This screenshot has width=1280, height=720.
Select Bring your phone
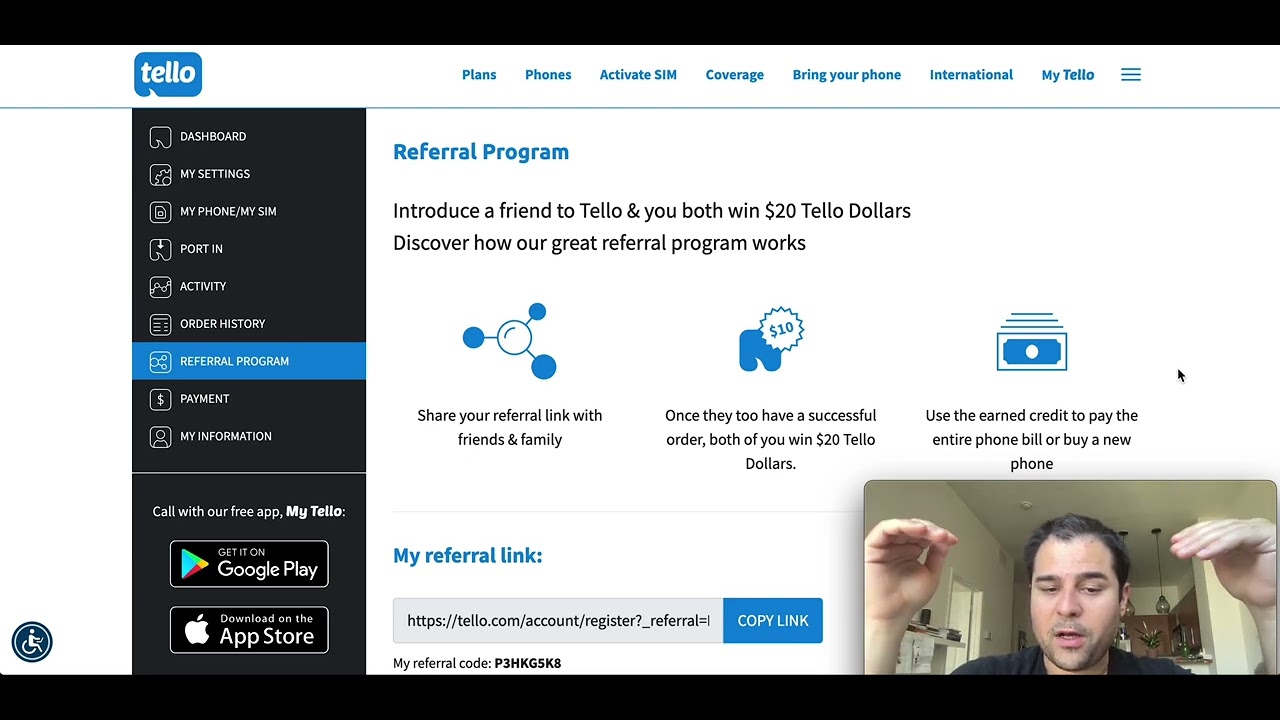847,75
